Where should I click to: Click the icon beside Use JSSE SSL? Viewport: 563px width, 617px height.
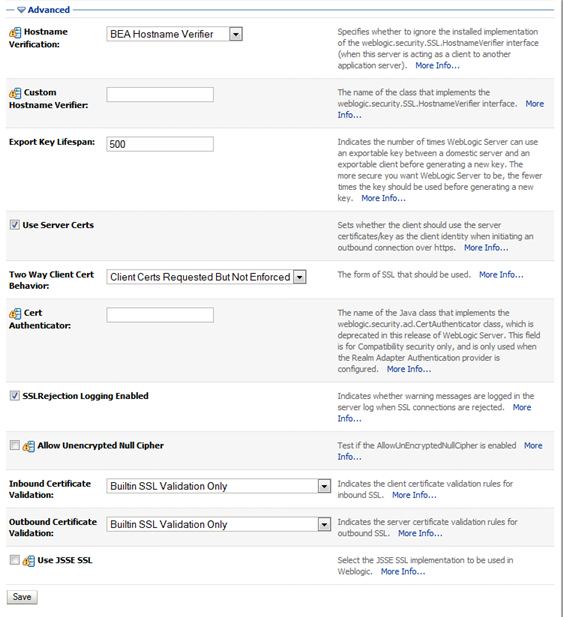click(x=28, y=560)
